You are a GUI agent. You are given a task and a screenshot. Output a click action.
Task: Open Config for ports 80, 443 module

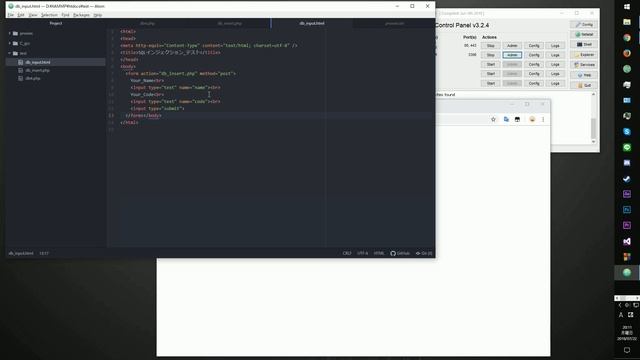pyautogui.click(x=534, y=46)
